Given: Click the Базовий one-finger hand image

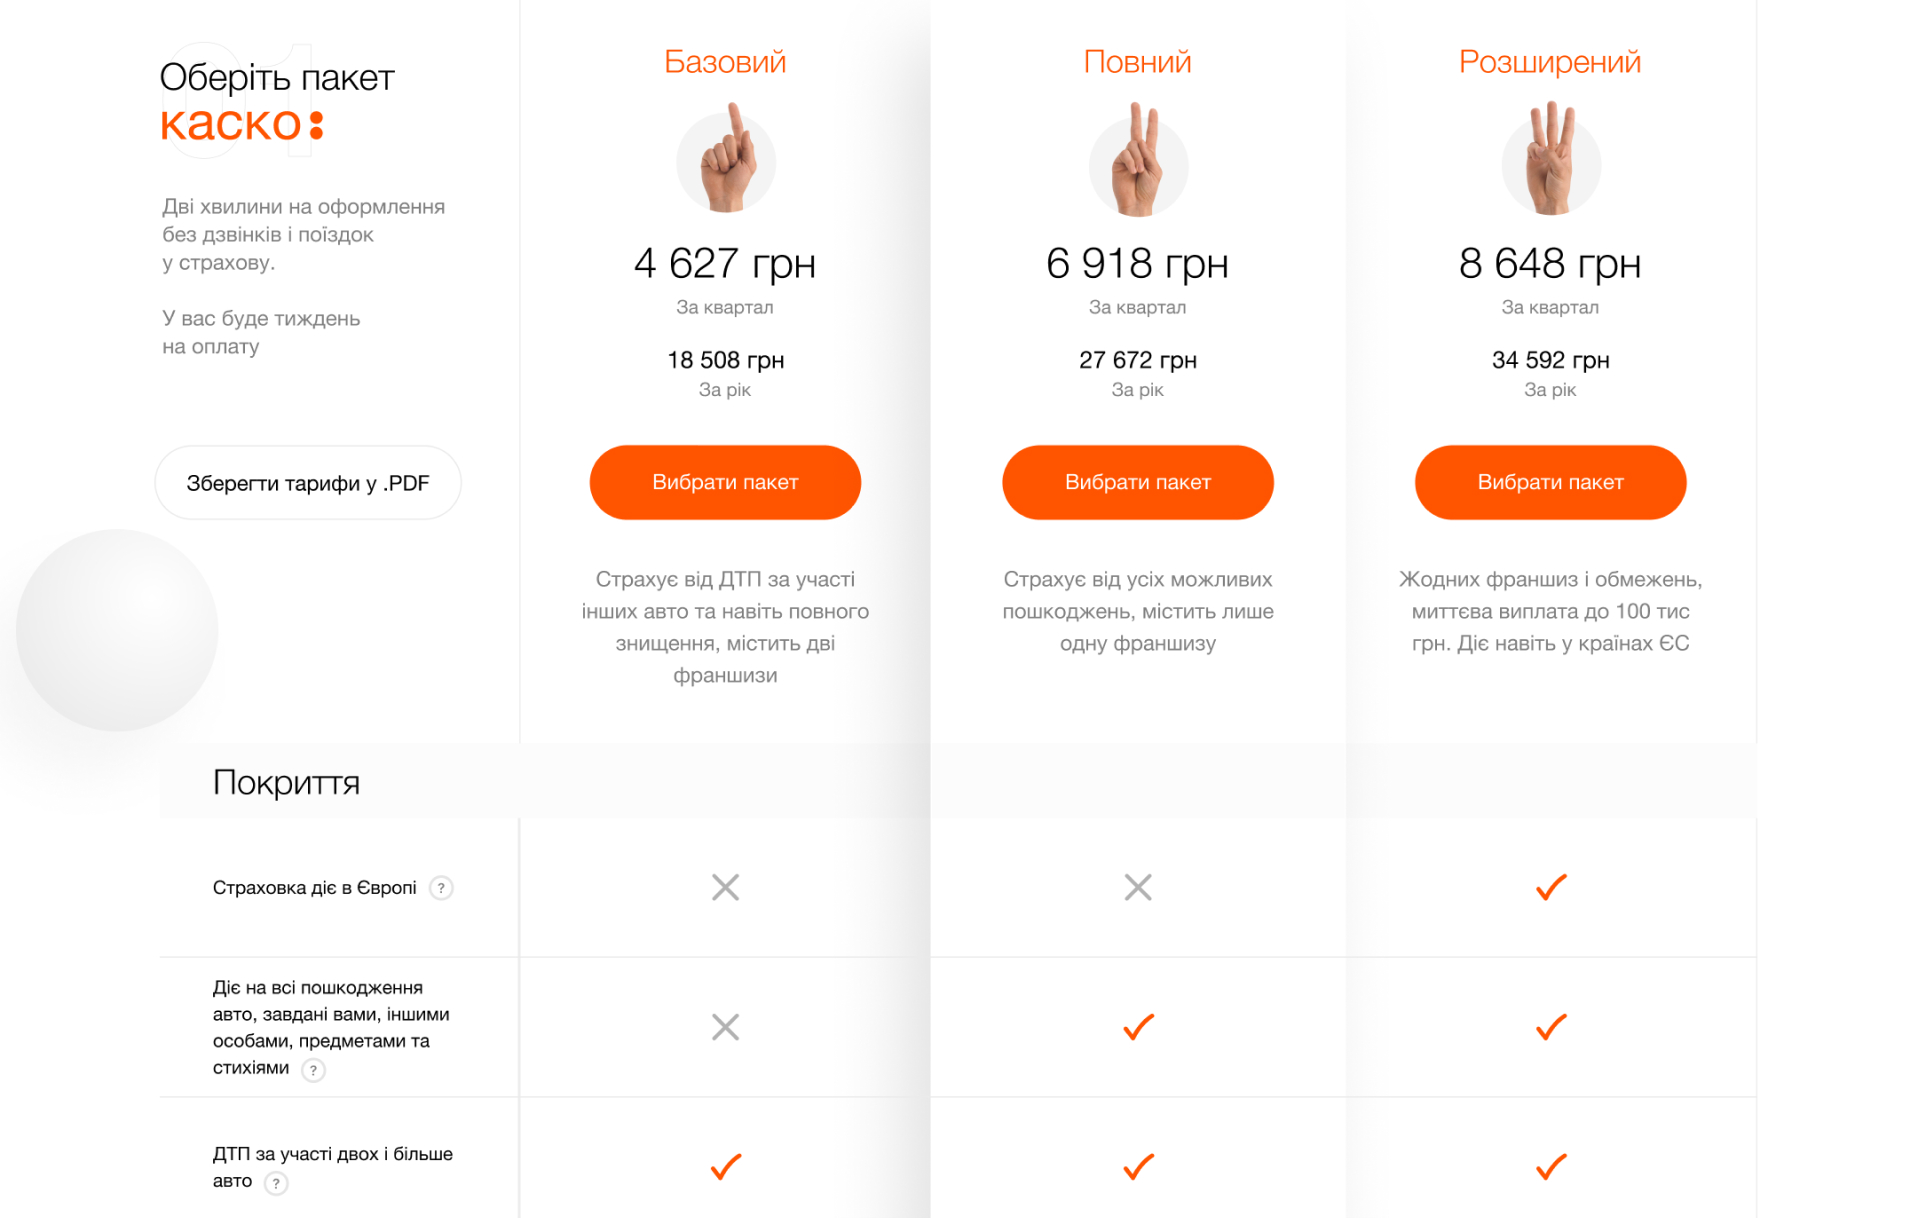Looking at the screenshot, I should point(726,160).
